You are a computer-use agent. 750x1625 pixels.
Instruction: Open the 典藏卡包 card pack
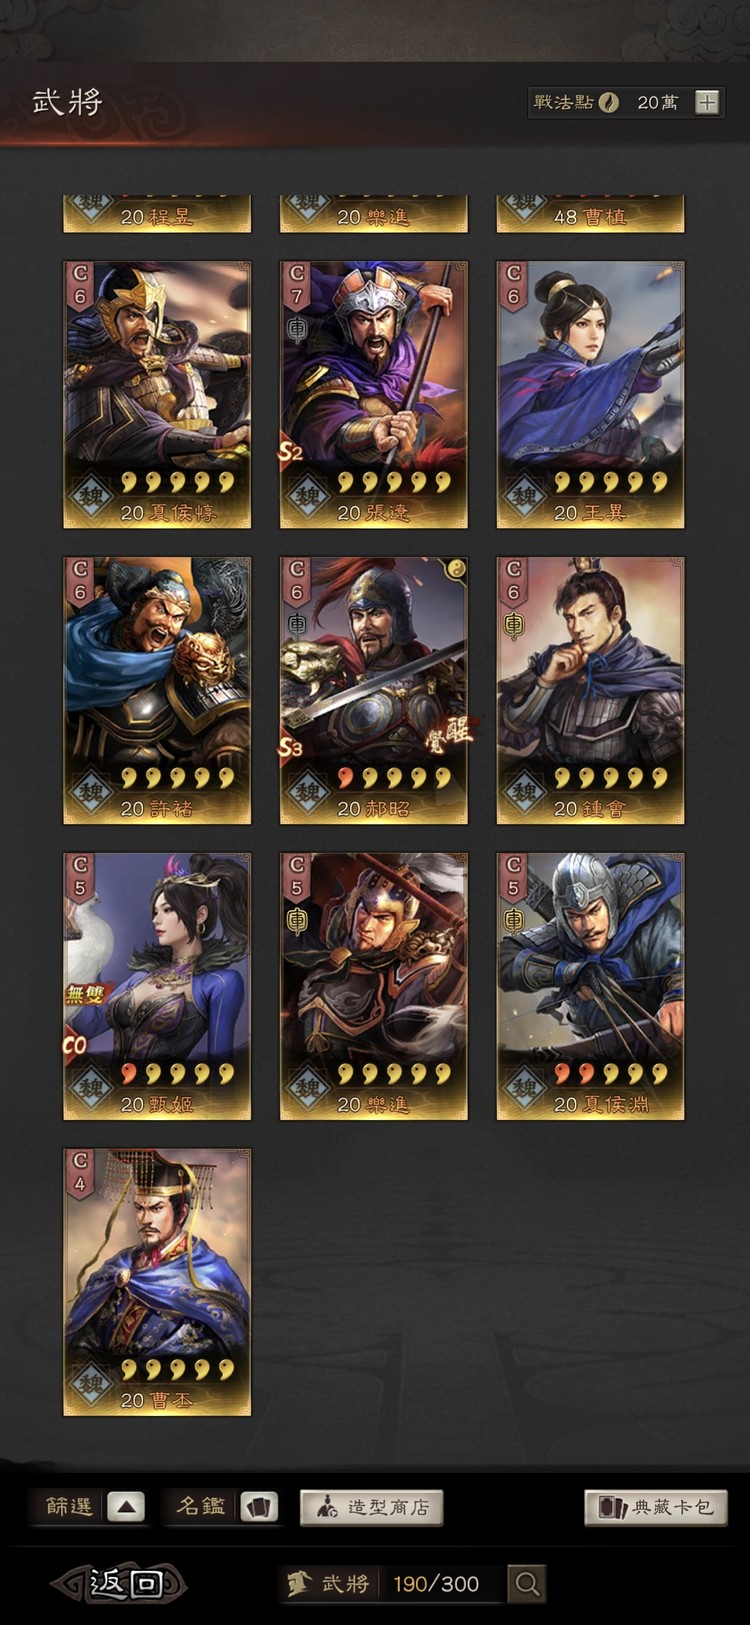656,1507
